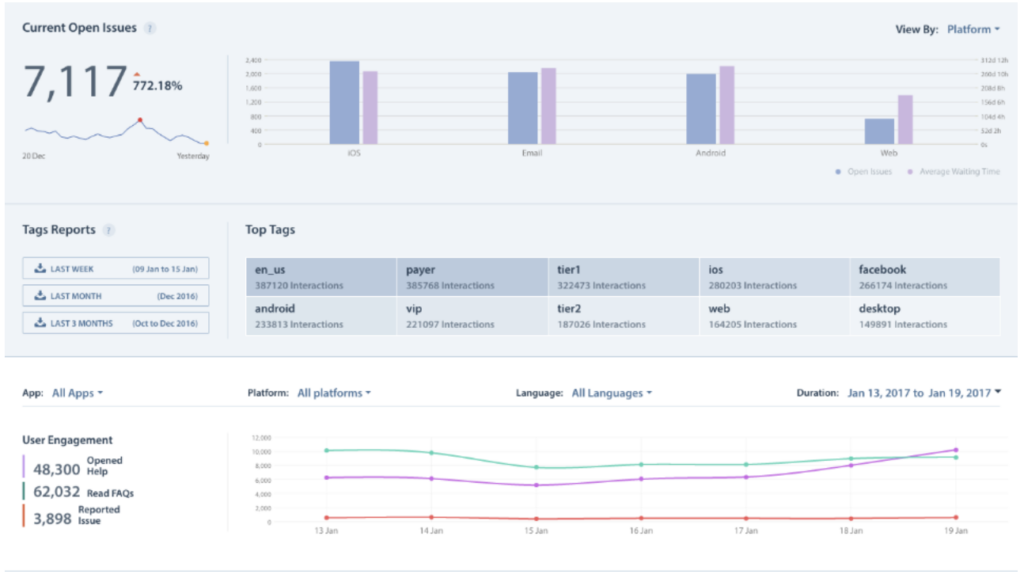Click the Opened Help purple color indicator

24,467
